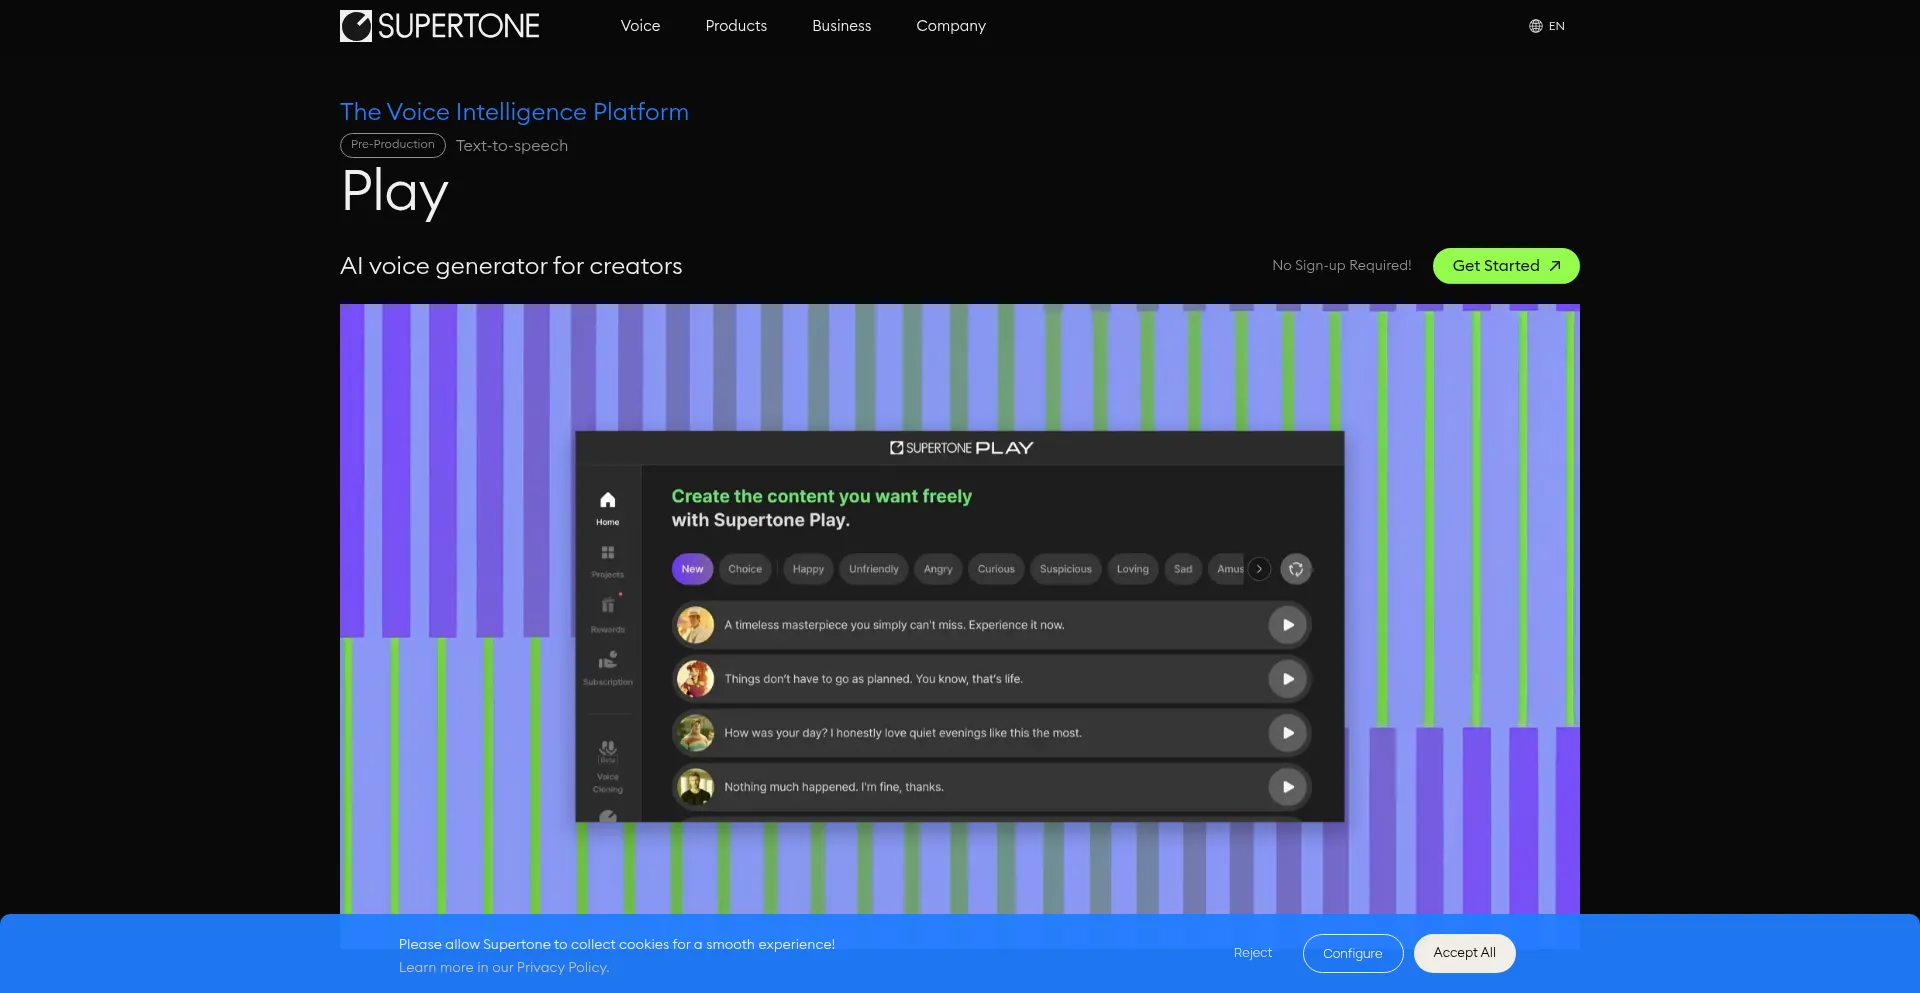The image size is (1920, 993).
Task: Click the Supertone logo
Action: pyautogui.click(x=439, y=26)
